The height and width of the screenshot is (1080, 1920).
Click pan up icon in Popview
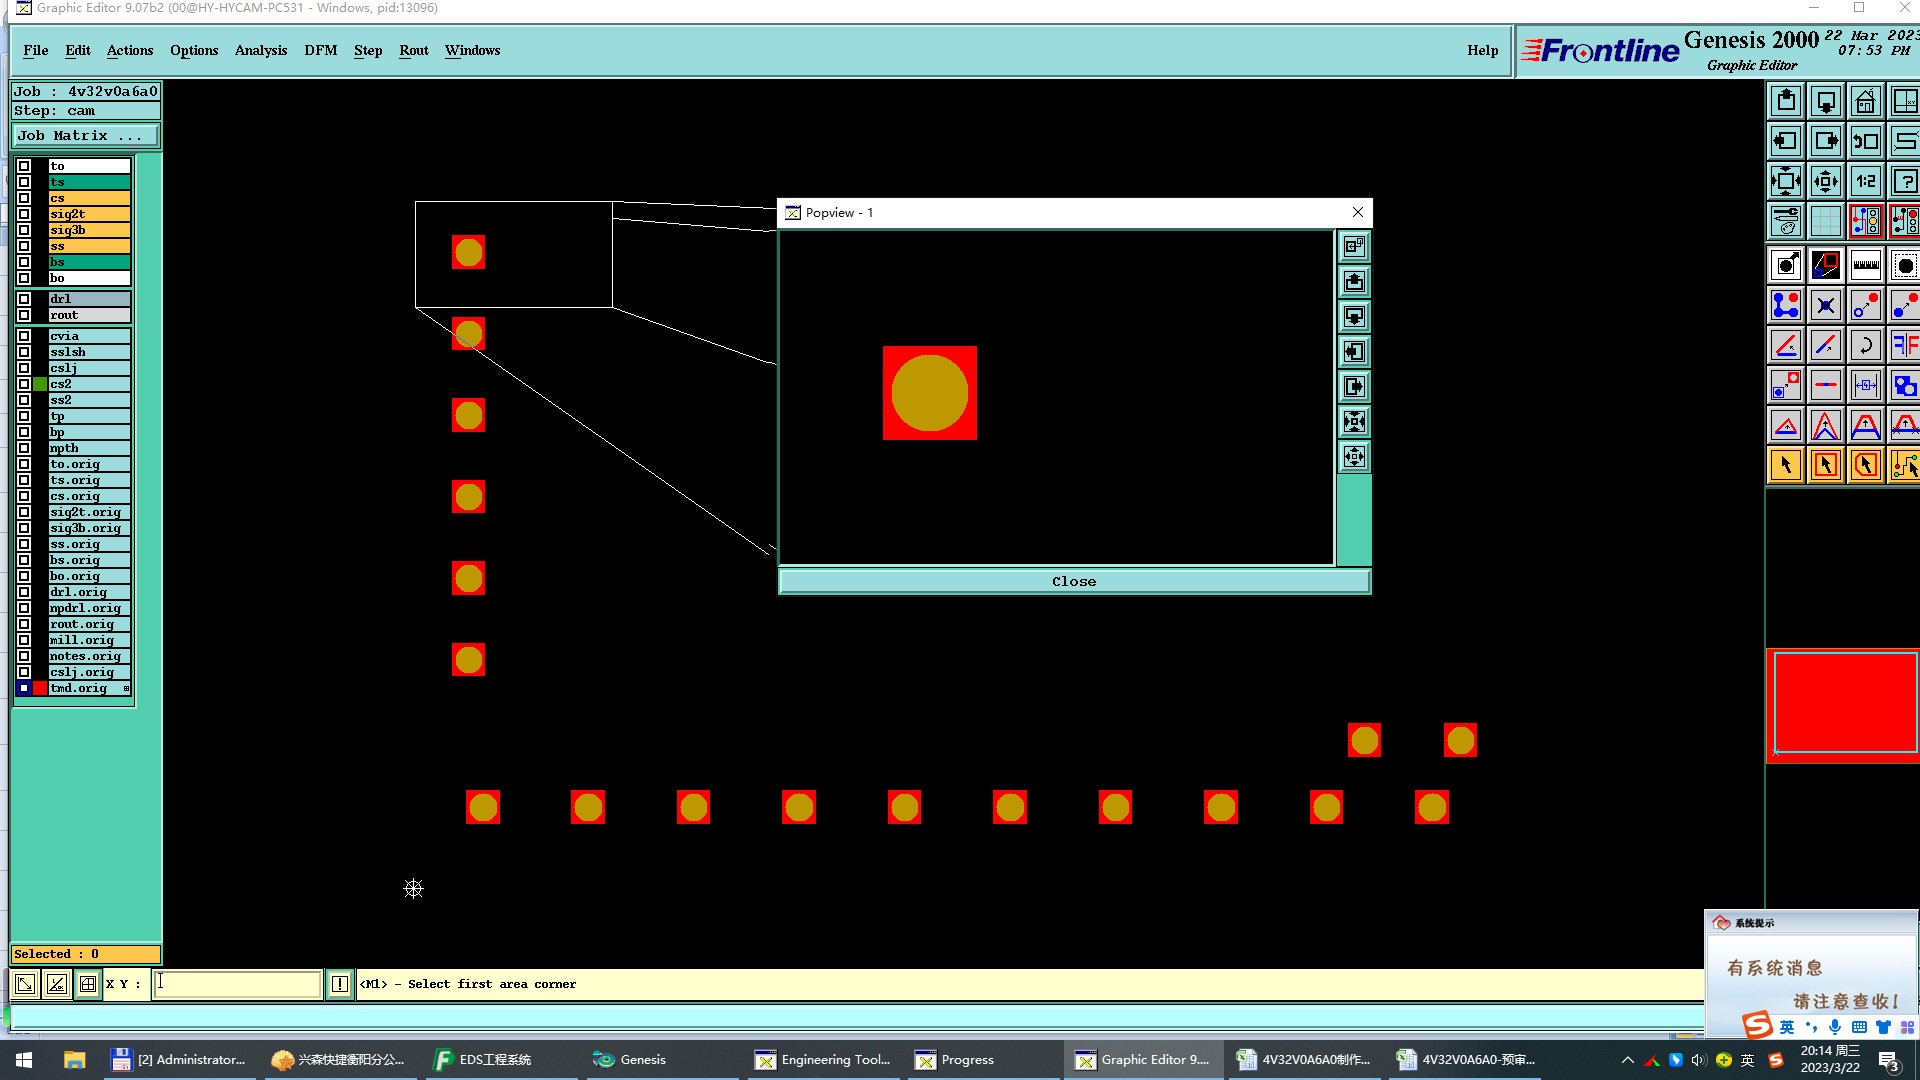[1354, 282]
